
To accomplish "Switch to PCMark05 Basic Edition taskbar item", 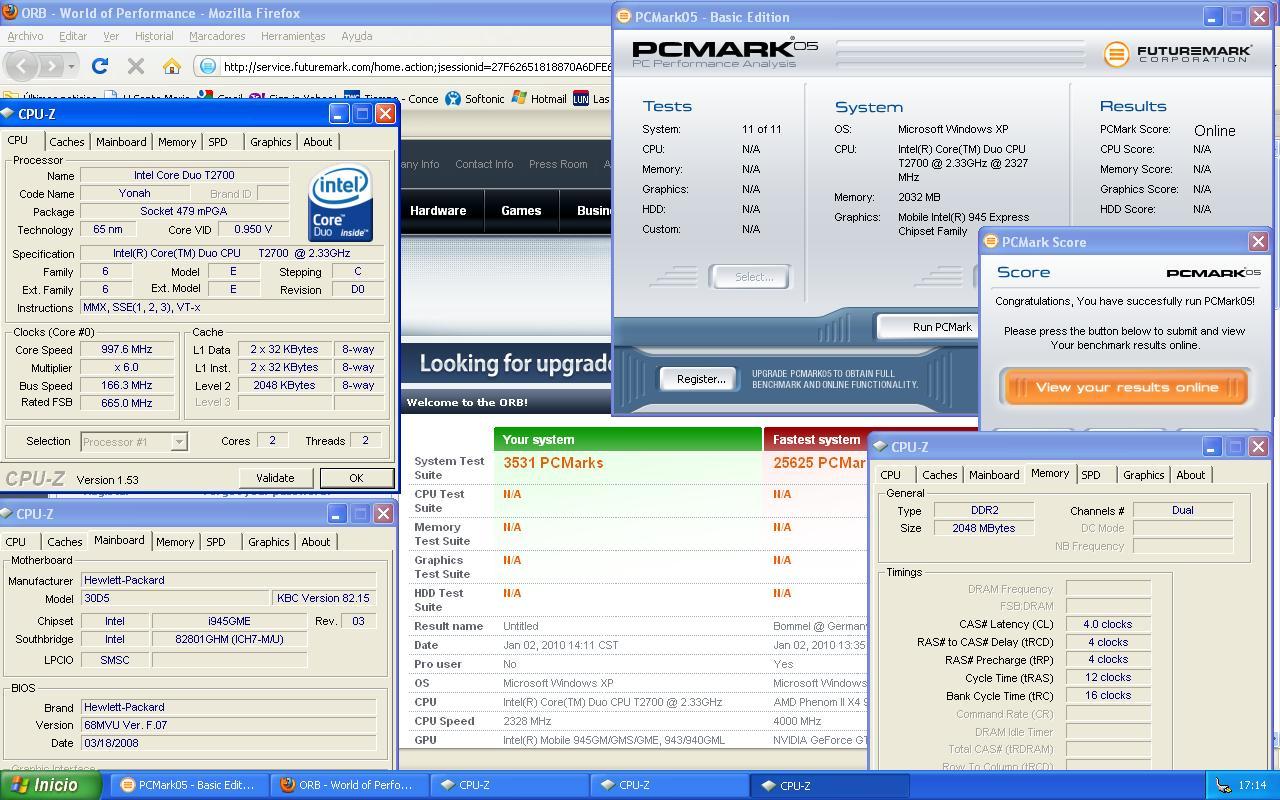I will [188, 785].
